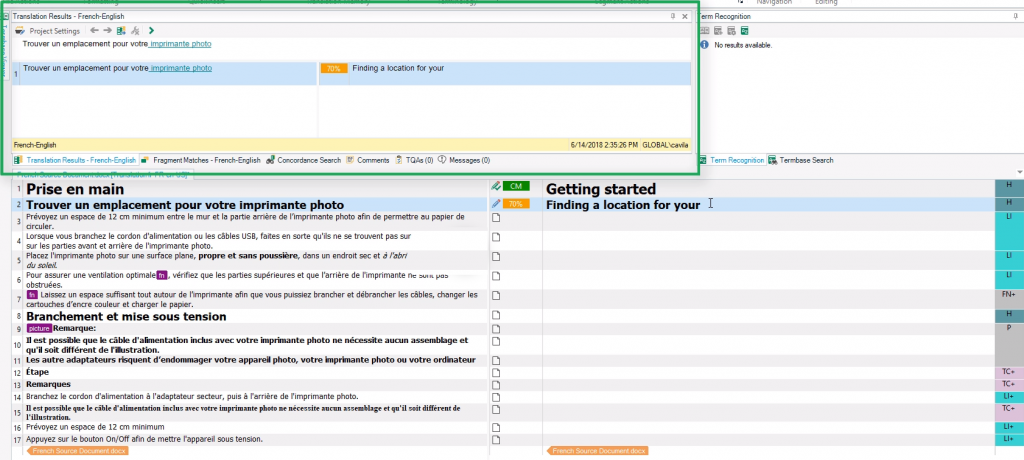
Task: Open the TQAs (0) tab
Action: tap(414, 160)
